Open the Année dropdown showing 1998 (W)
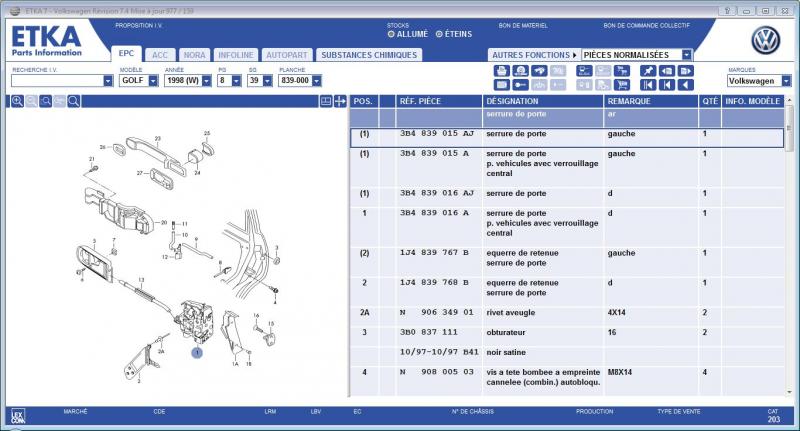Screen dimensions: 800x431 (x=206, y=81)
